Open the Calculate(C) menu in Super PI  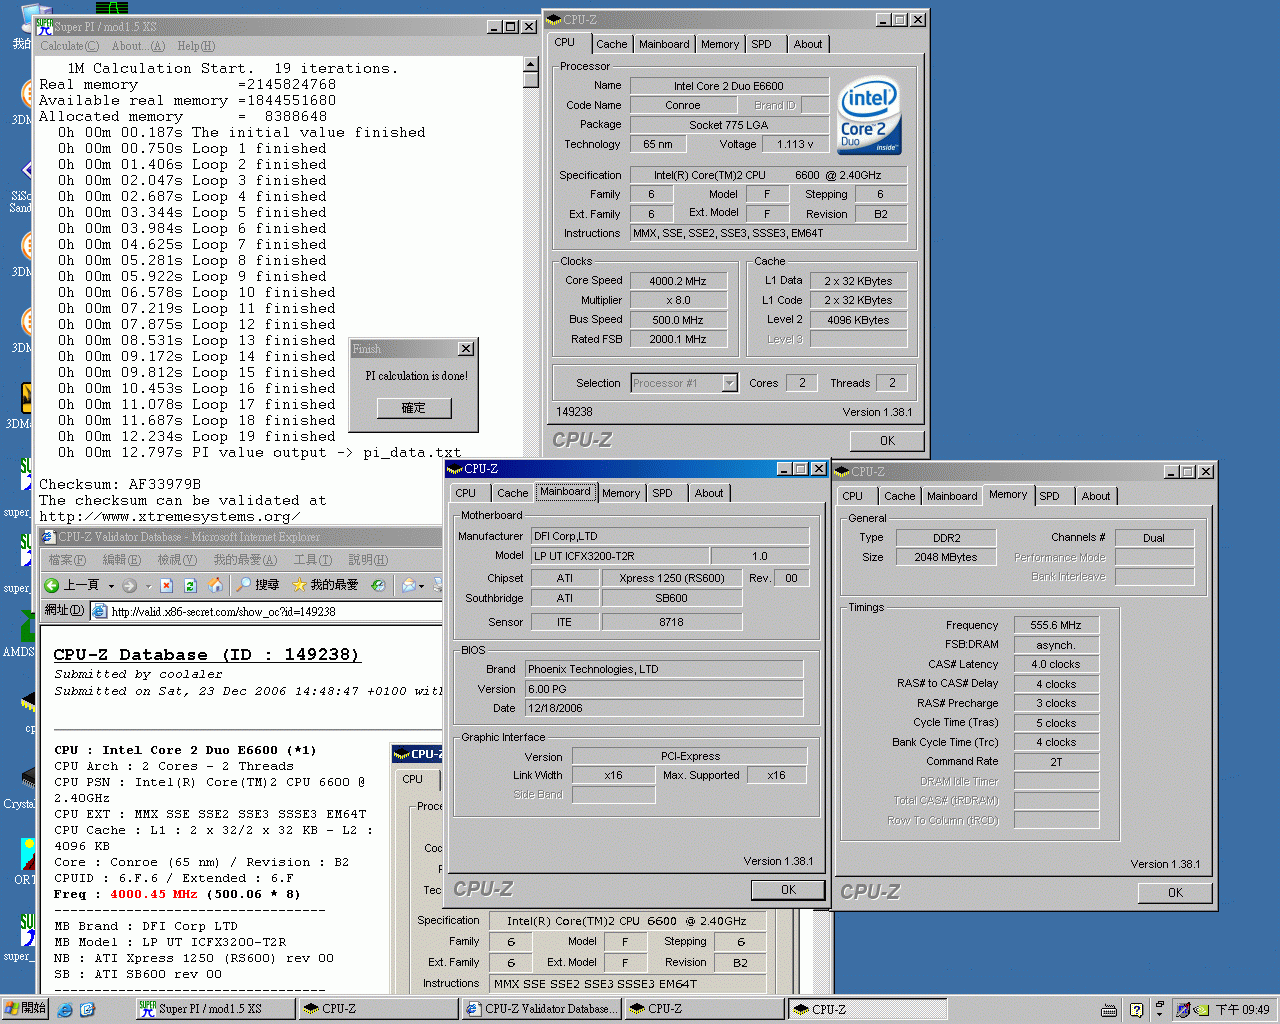click(x=69, y=46)
